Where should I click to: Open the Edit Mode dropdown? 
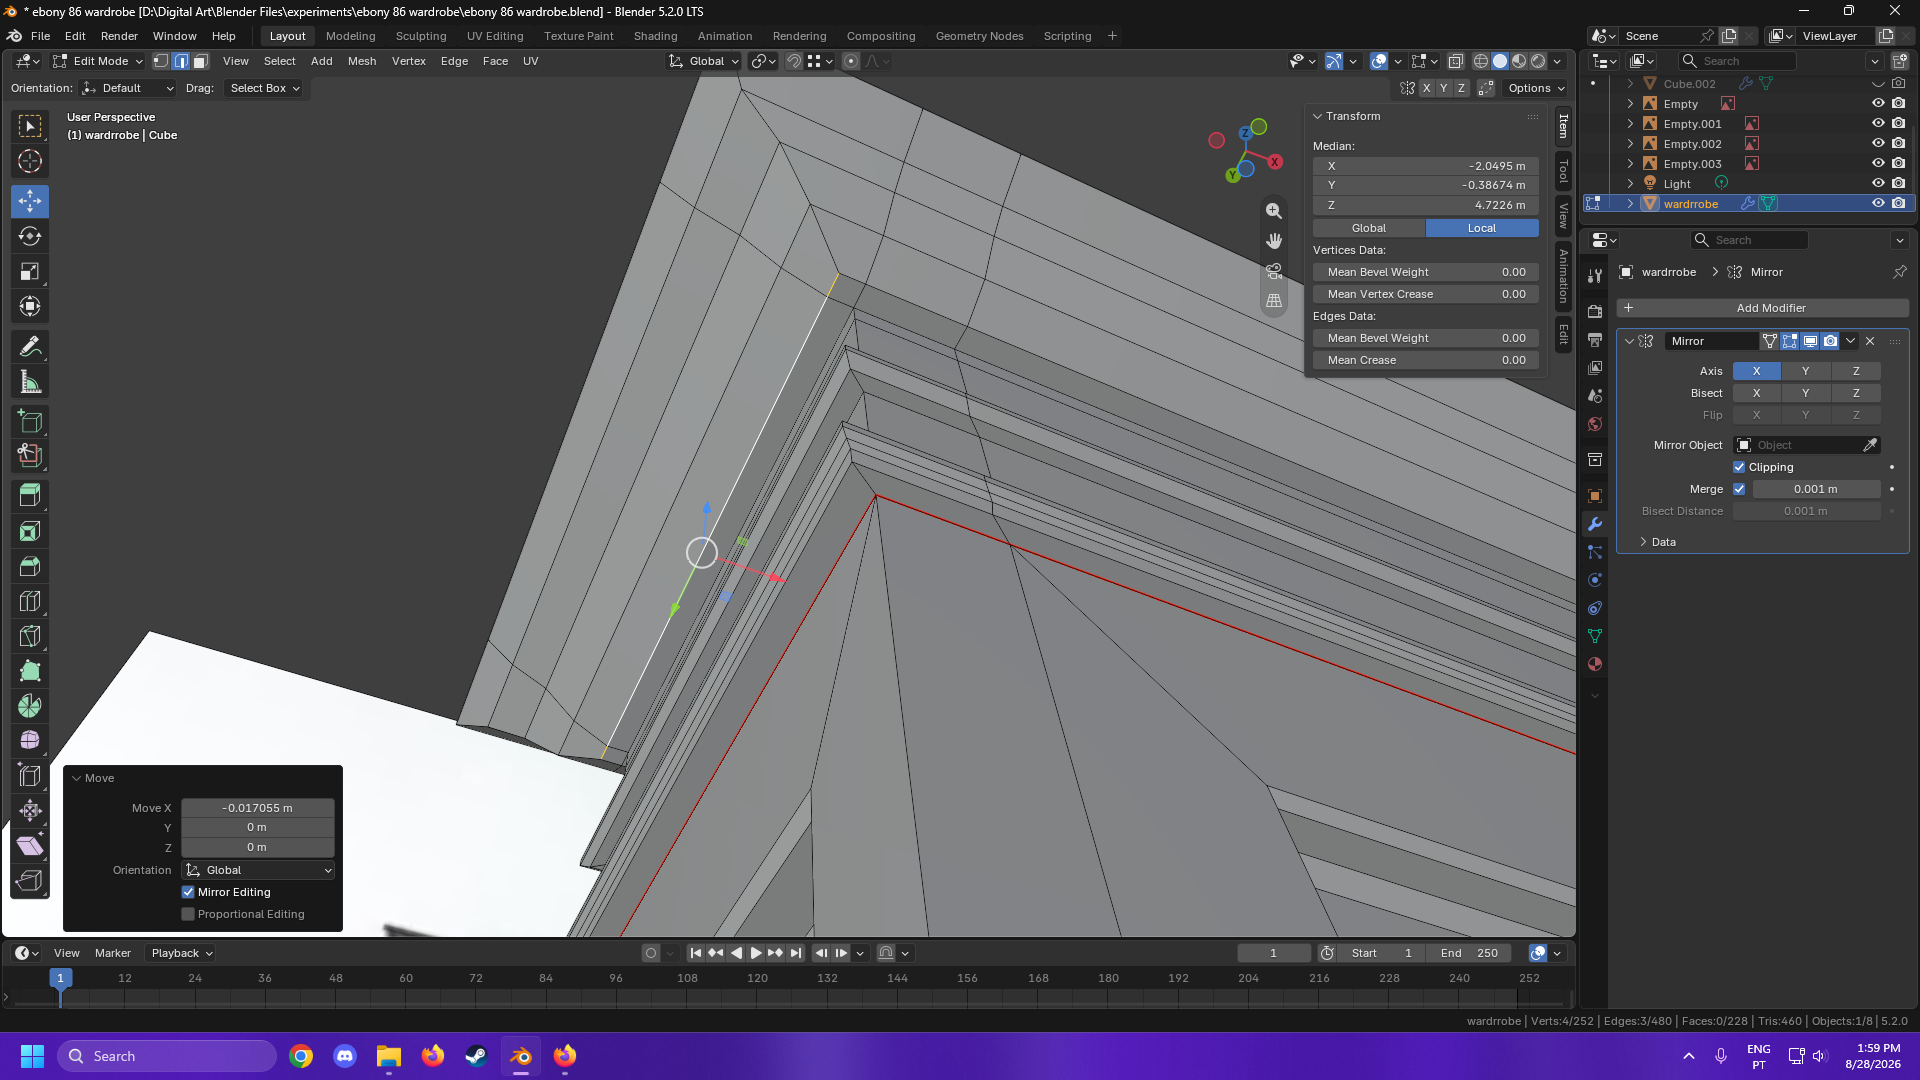tap(98, 61)
